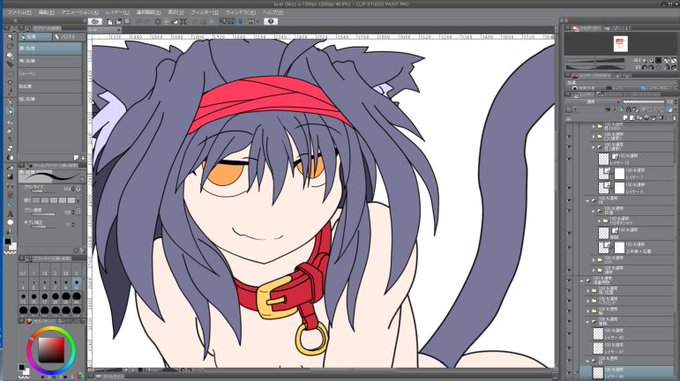Screen dimensions: 680x381
Task: Select the Pen tool
Action: (x=10, y=102)
